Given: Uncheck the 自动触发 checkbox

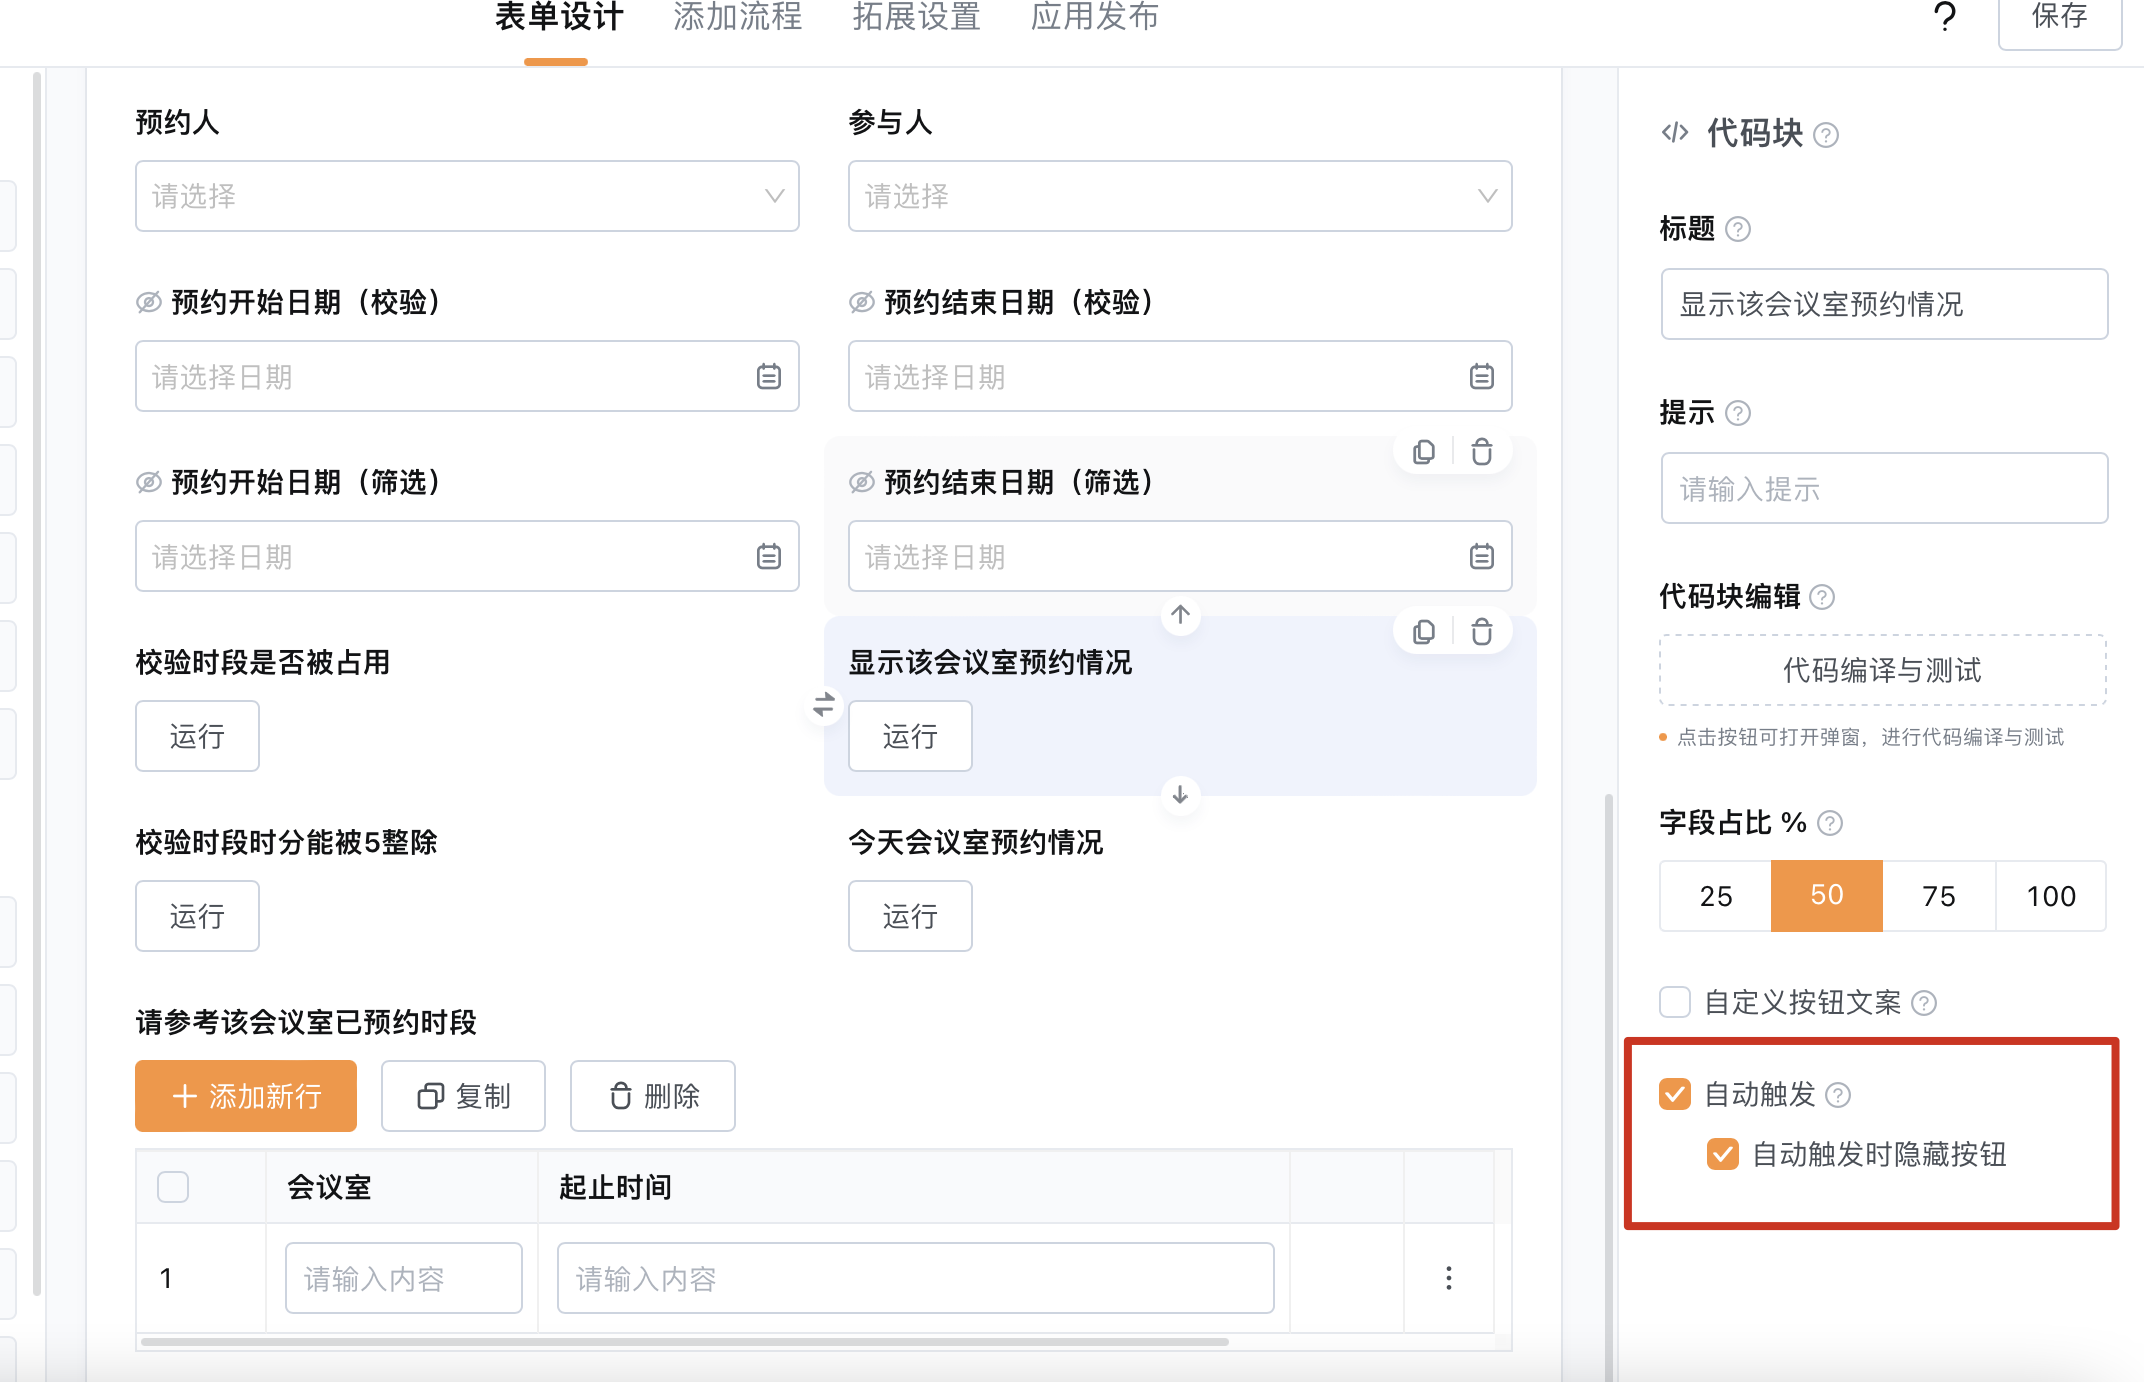Looking at the screenshot, I should [x=1675, y=1094].
